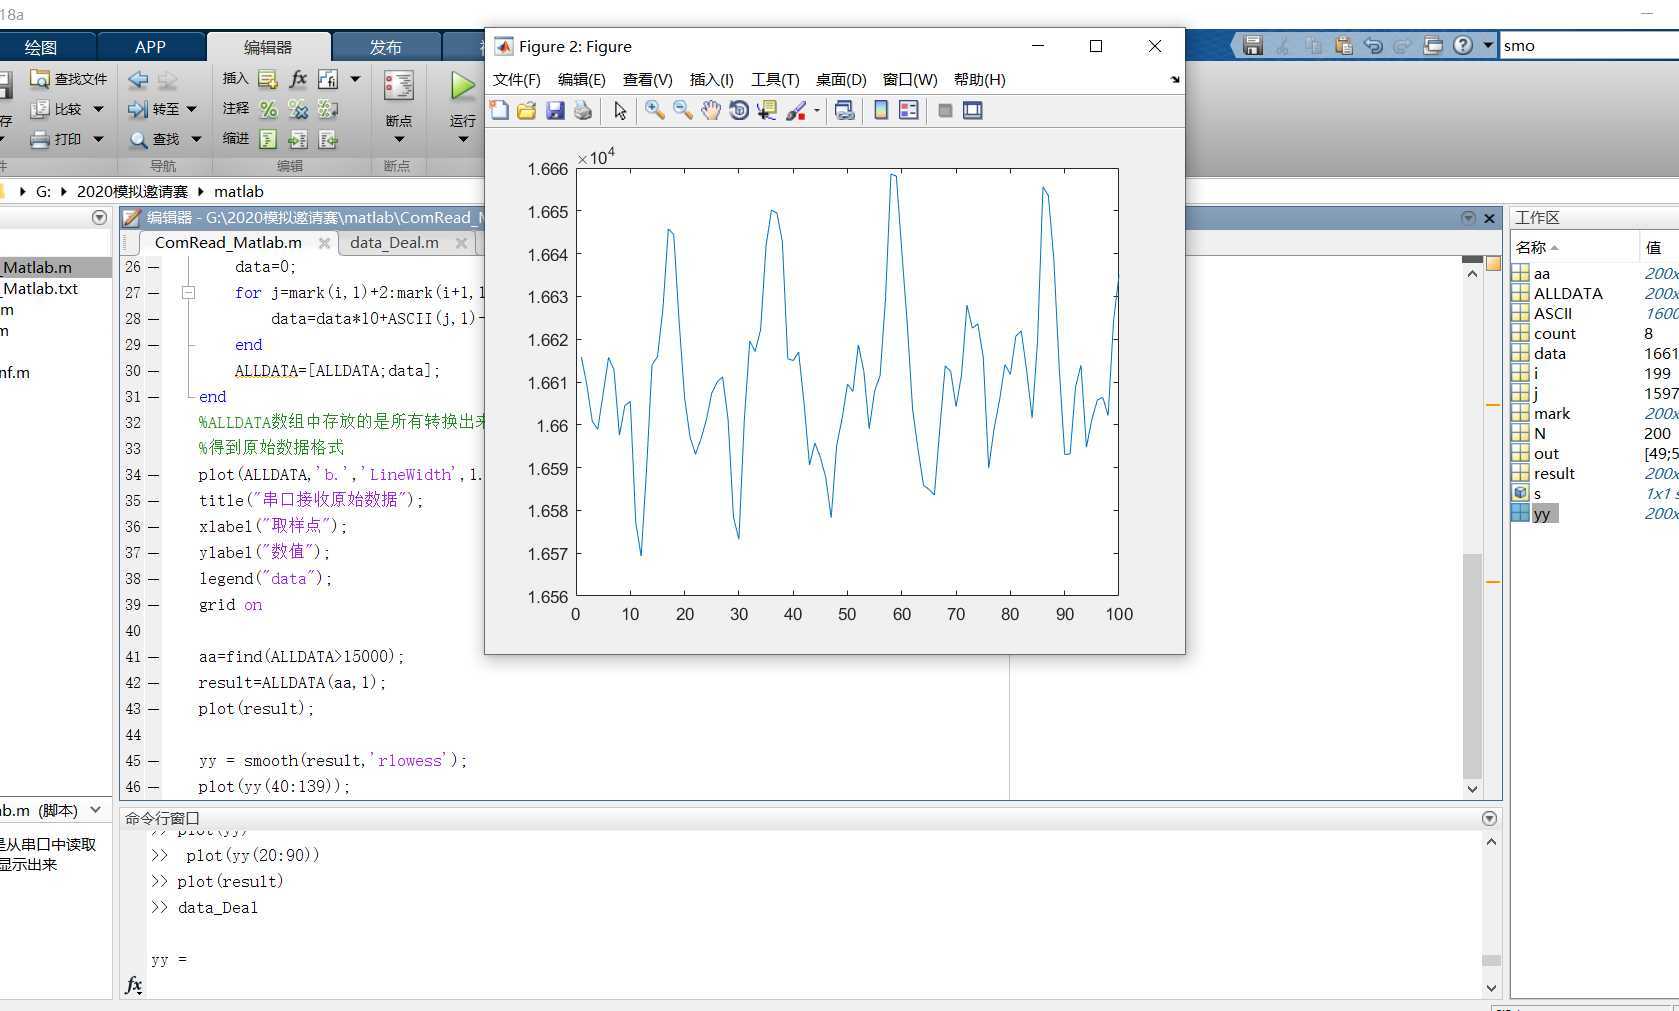Open 帮助(H) menu in Figure 2

coord(979,79)
